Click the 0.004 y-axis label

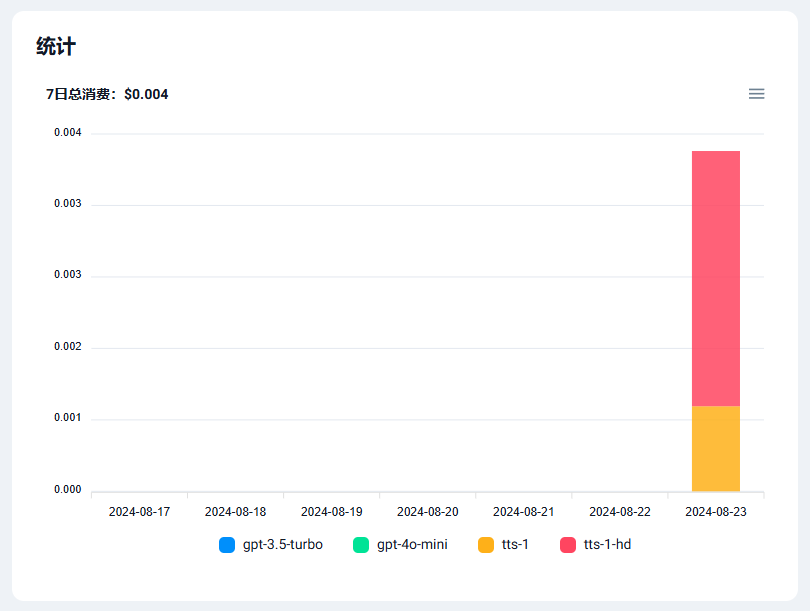click(68, 133)
